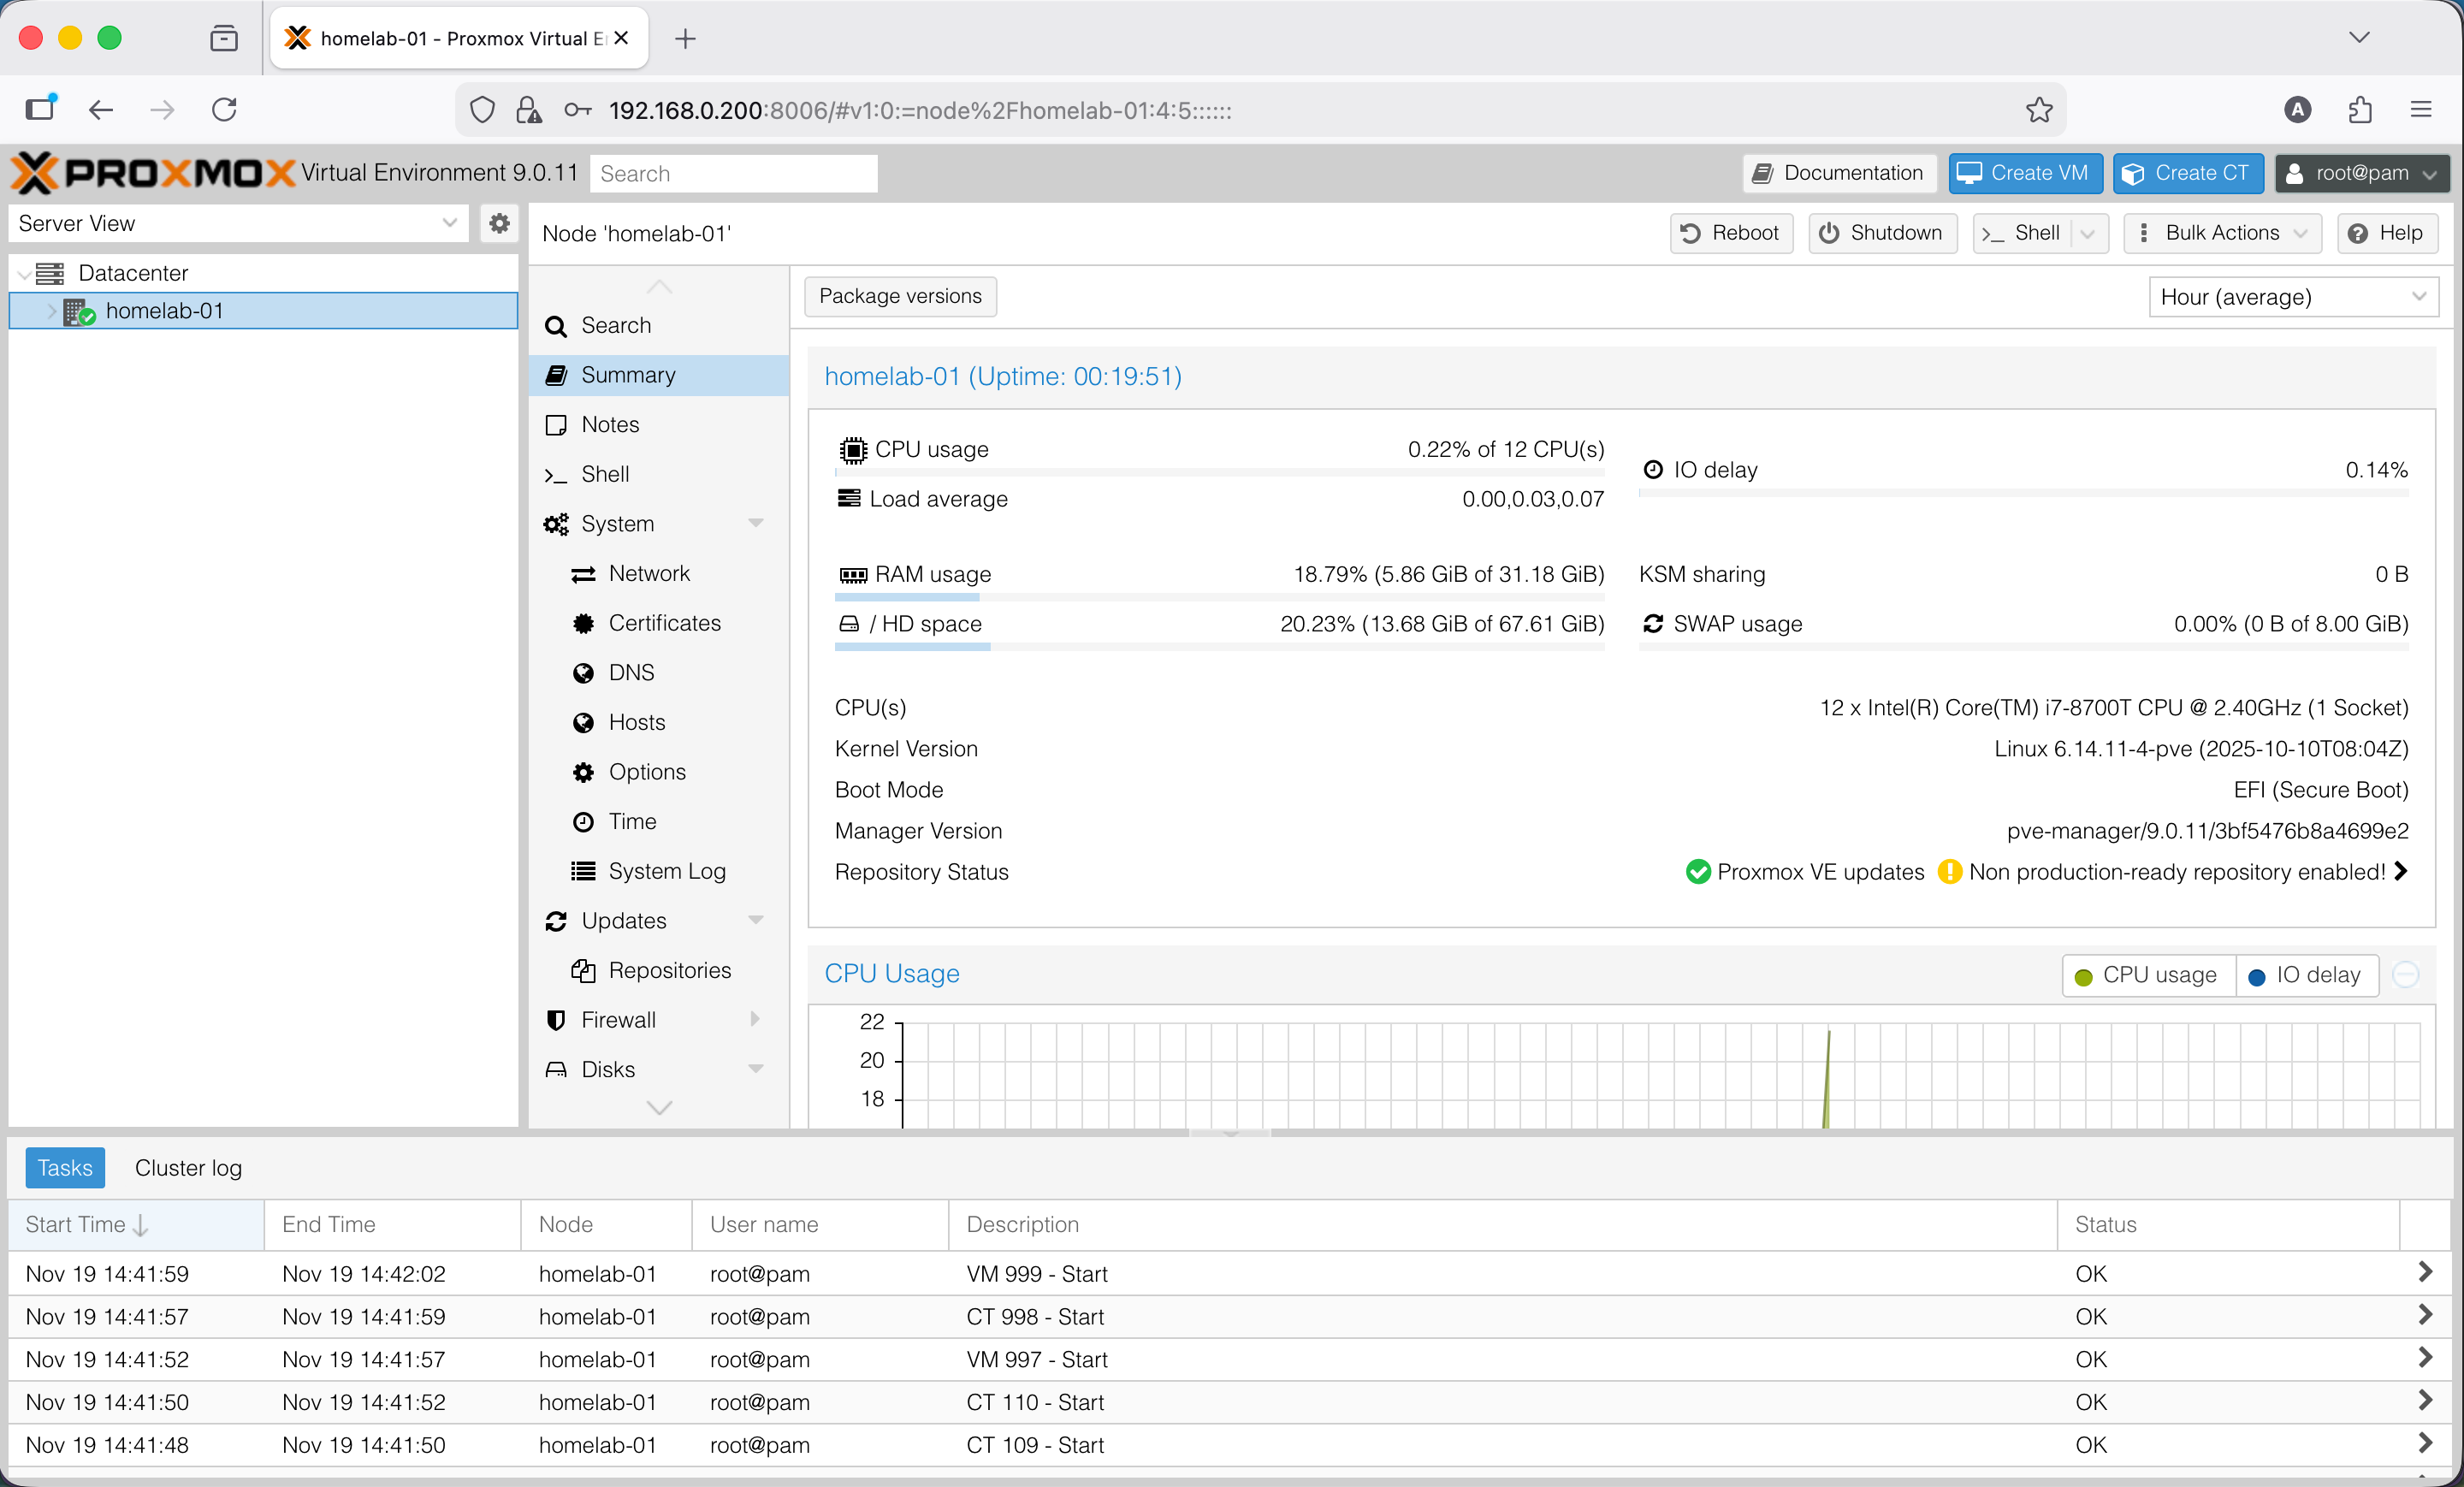Open the Repositories icon under Updates

pyautogui.click(x=585, y=969)
